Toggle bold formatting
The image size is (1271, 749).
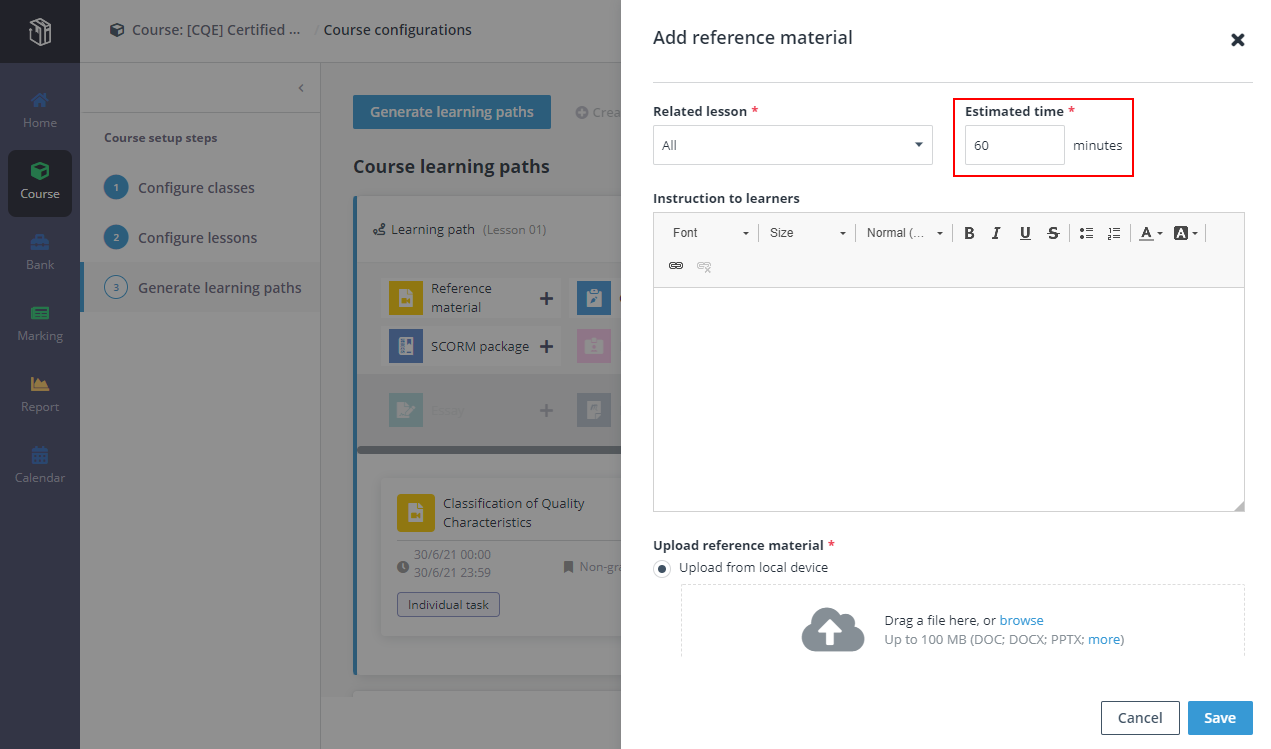tap(969, 233)
